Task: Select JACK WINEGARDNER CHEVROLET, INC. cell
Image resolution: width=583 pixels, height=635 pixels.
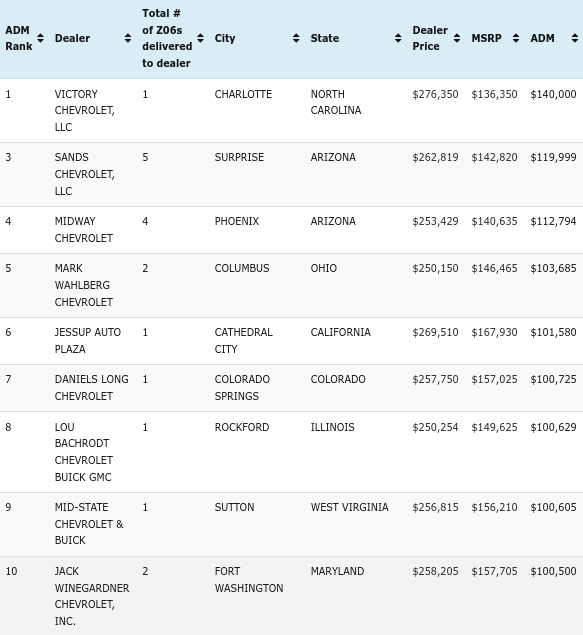Action: [92, 596]
